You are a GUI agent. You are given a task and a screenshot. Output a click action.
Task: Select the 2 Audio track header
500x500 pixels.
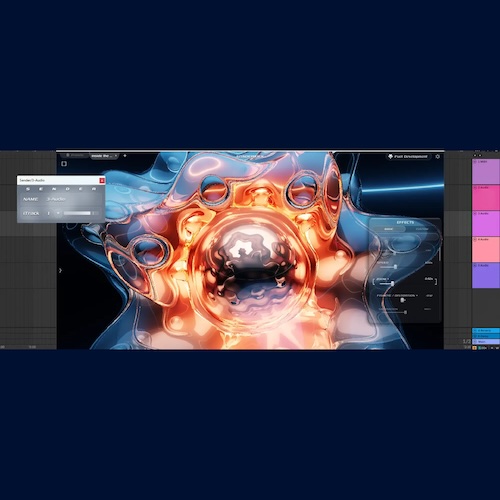point(486,198)
